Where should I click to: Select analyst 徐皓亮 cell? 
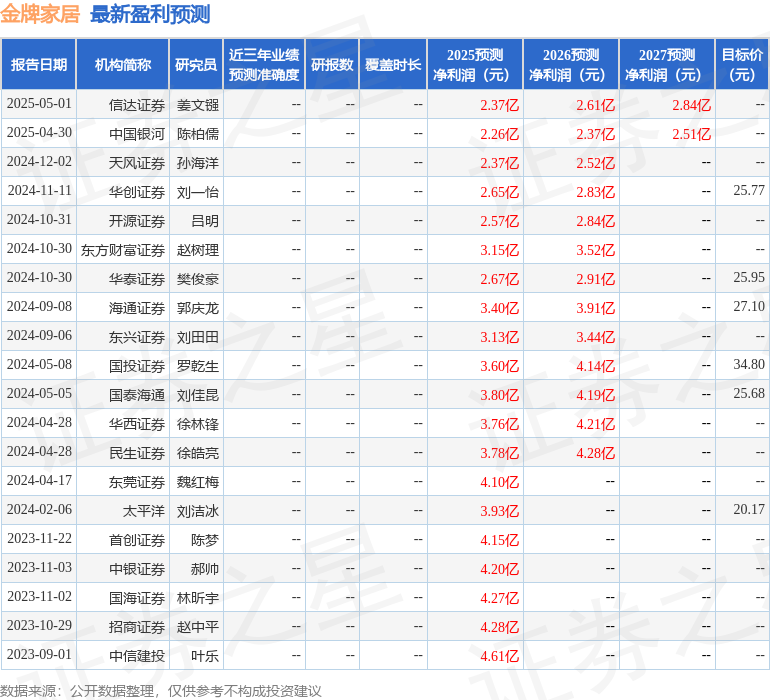click(198, 453)
